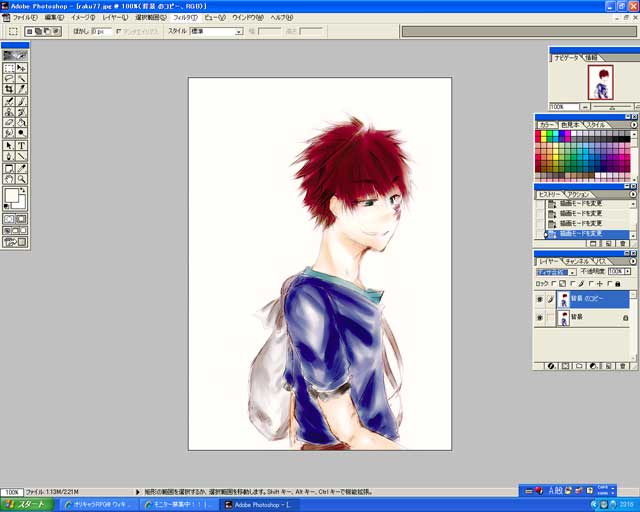This screenshot has width=640, height=512.
Task: Select the Clone Stamp tool
Action: (9, 111)
